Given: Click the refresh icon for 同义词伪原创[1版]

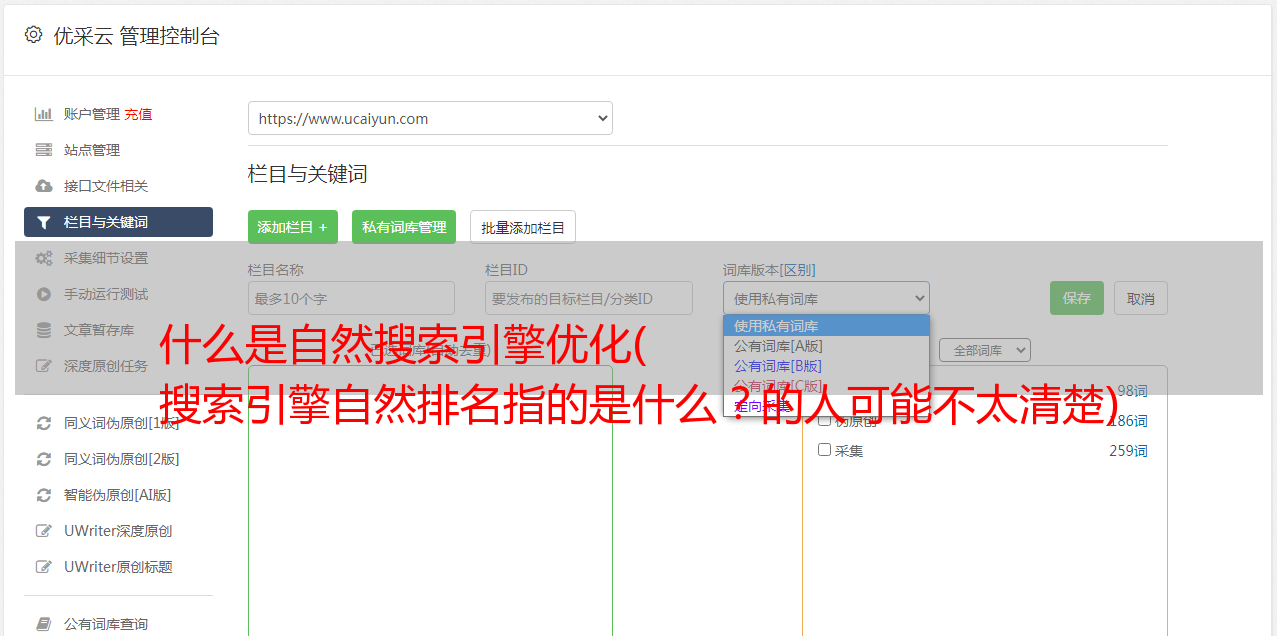Looking at the screenshot, I should click(44, 423).
